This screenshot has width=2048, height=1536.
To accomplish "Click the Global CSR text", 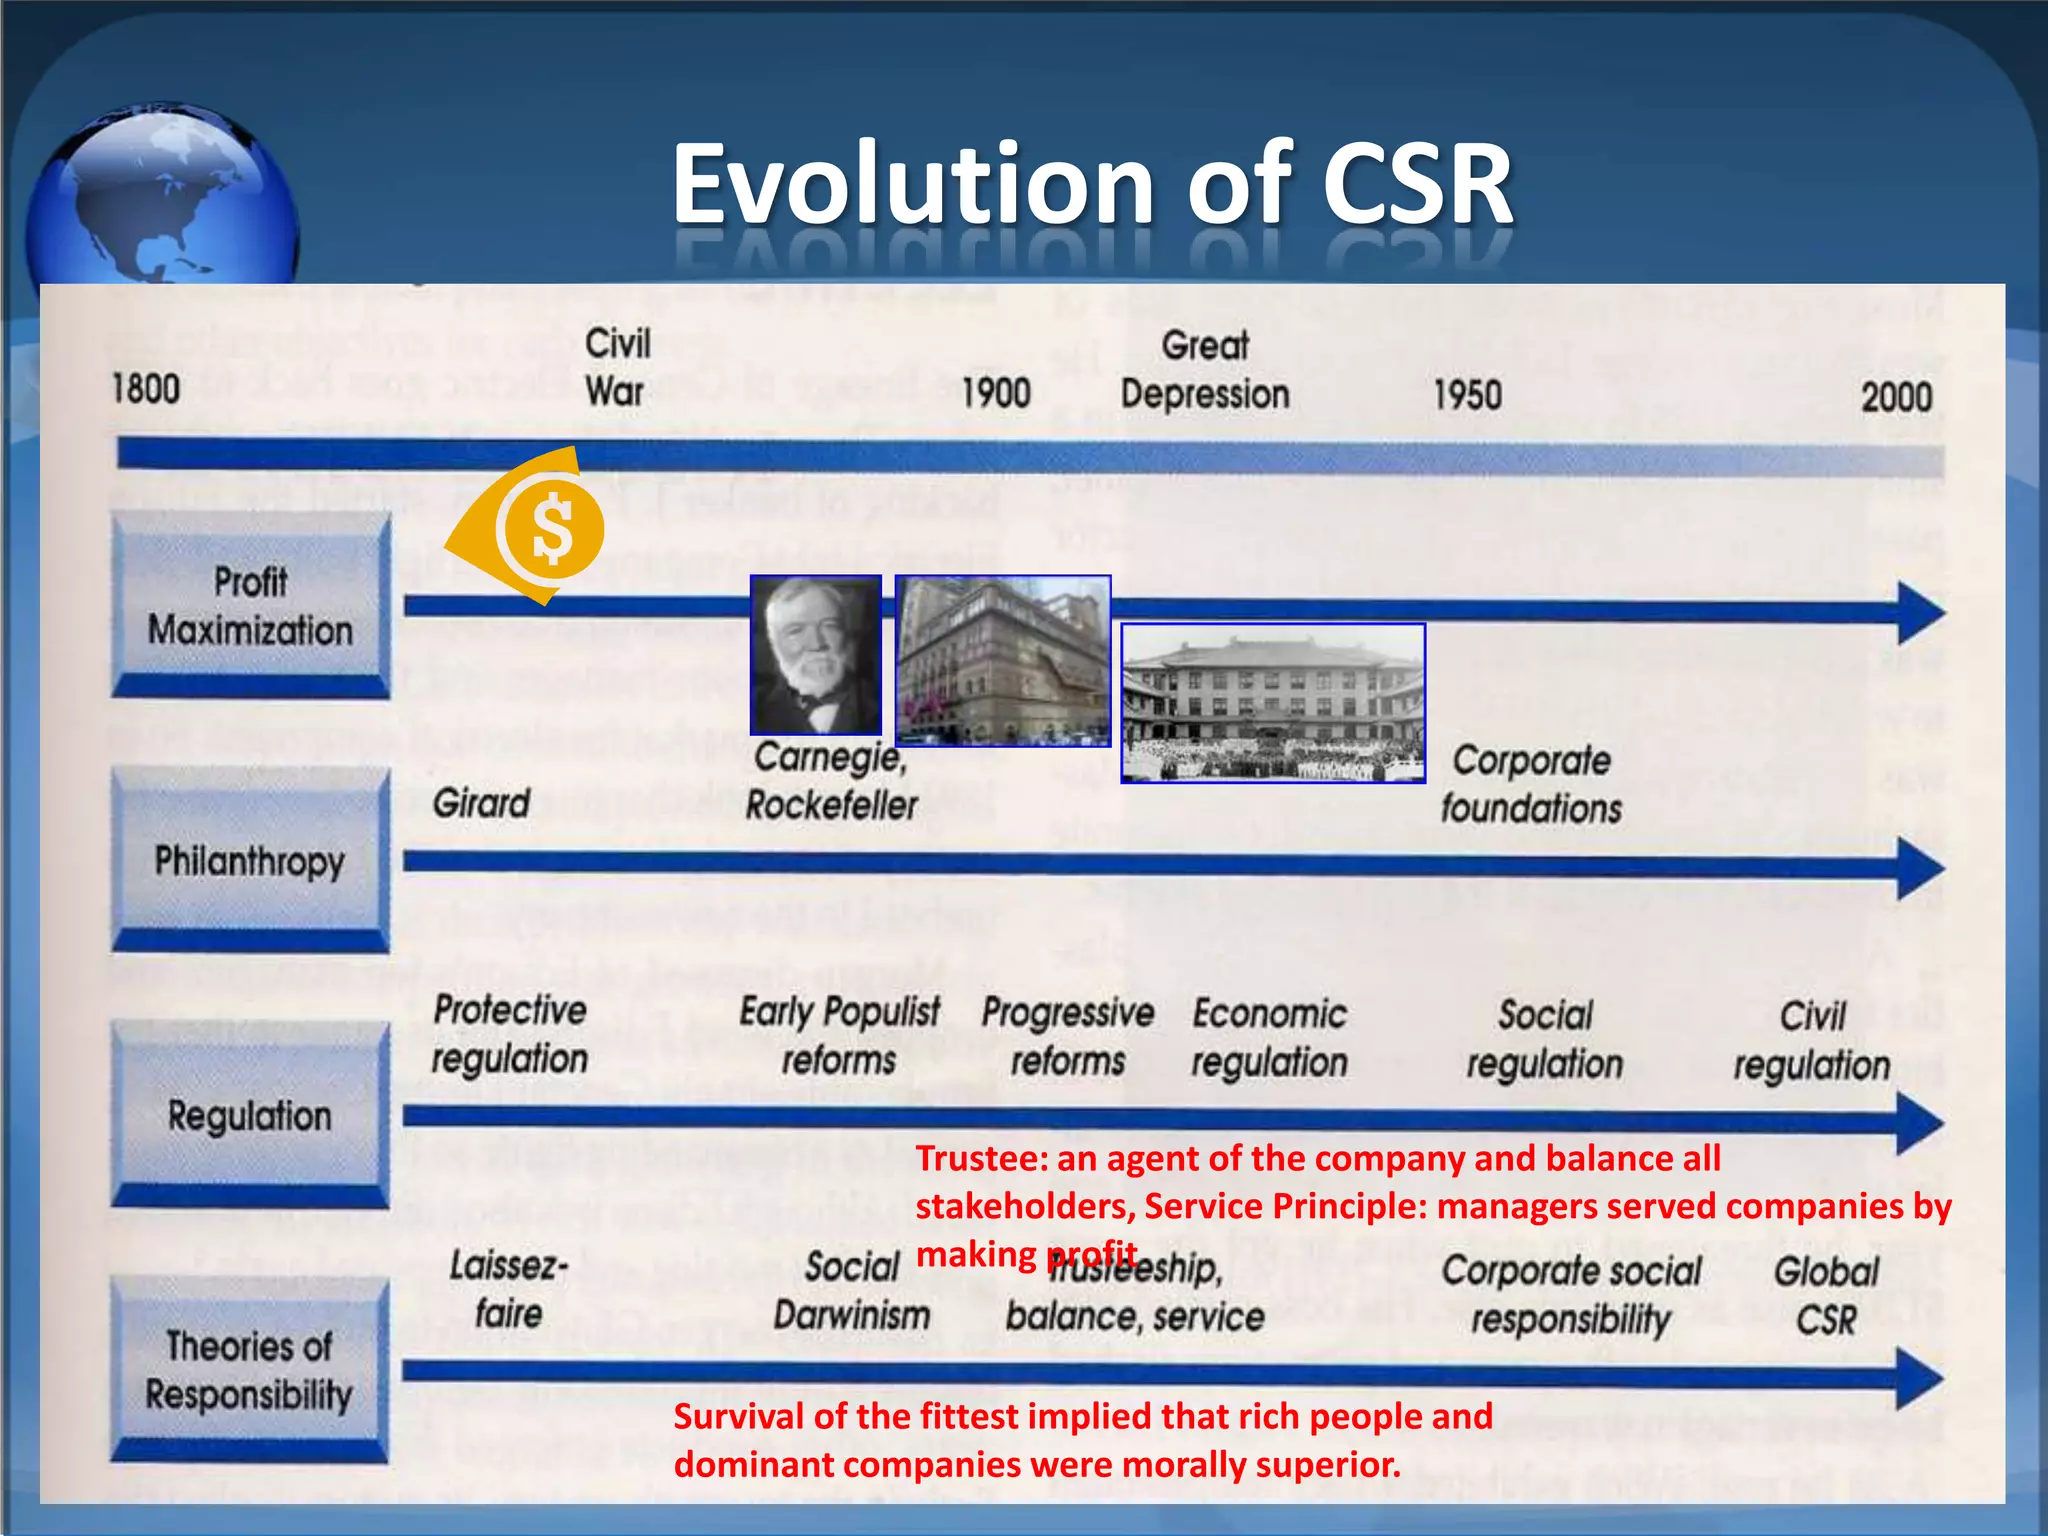I will click(1826, 1296).
